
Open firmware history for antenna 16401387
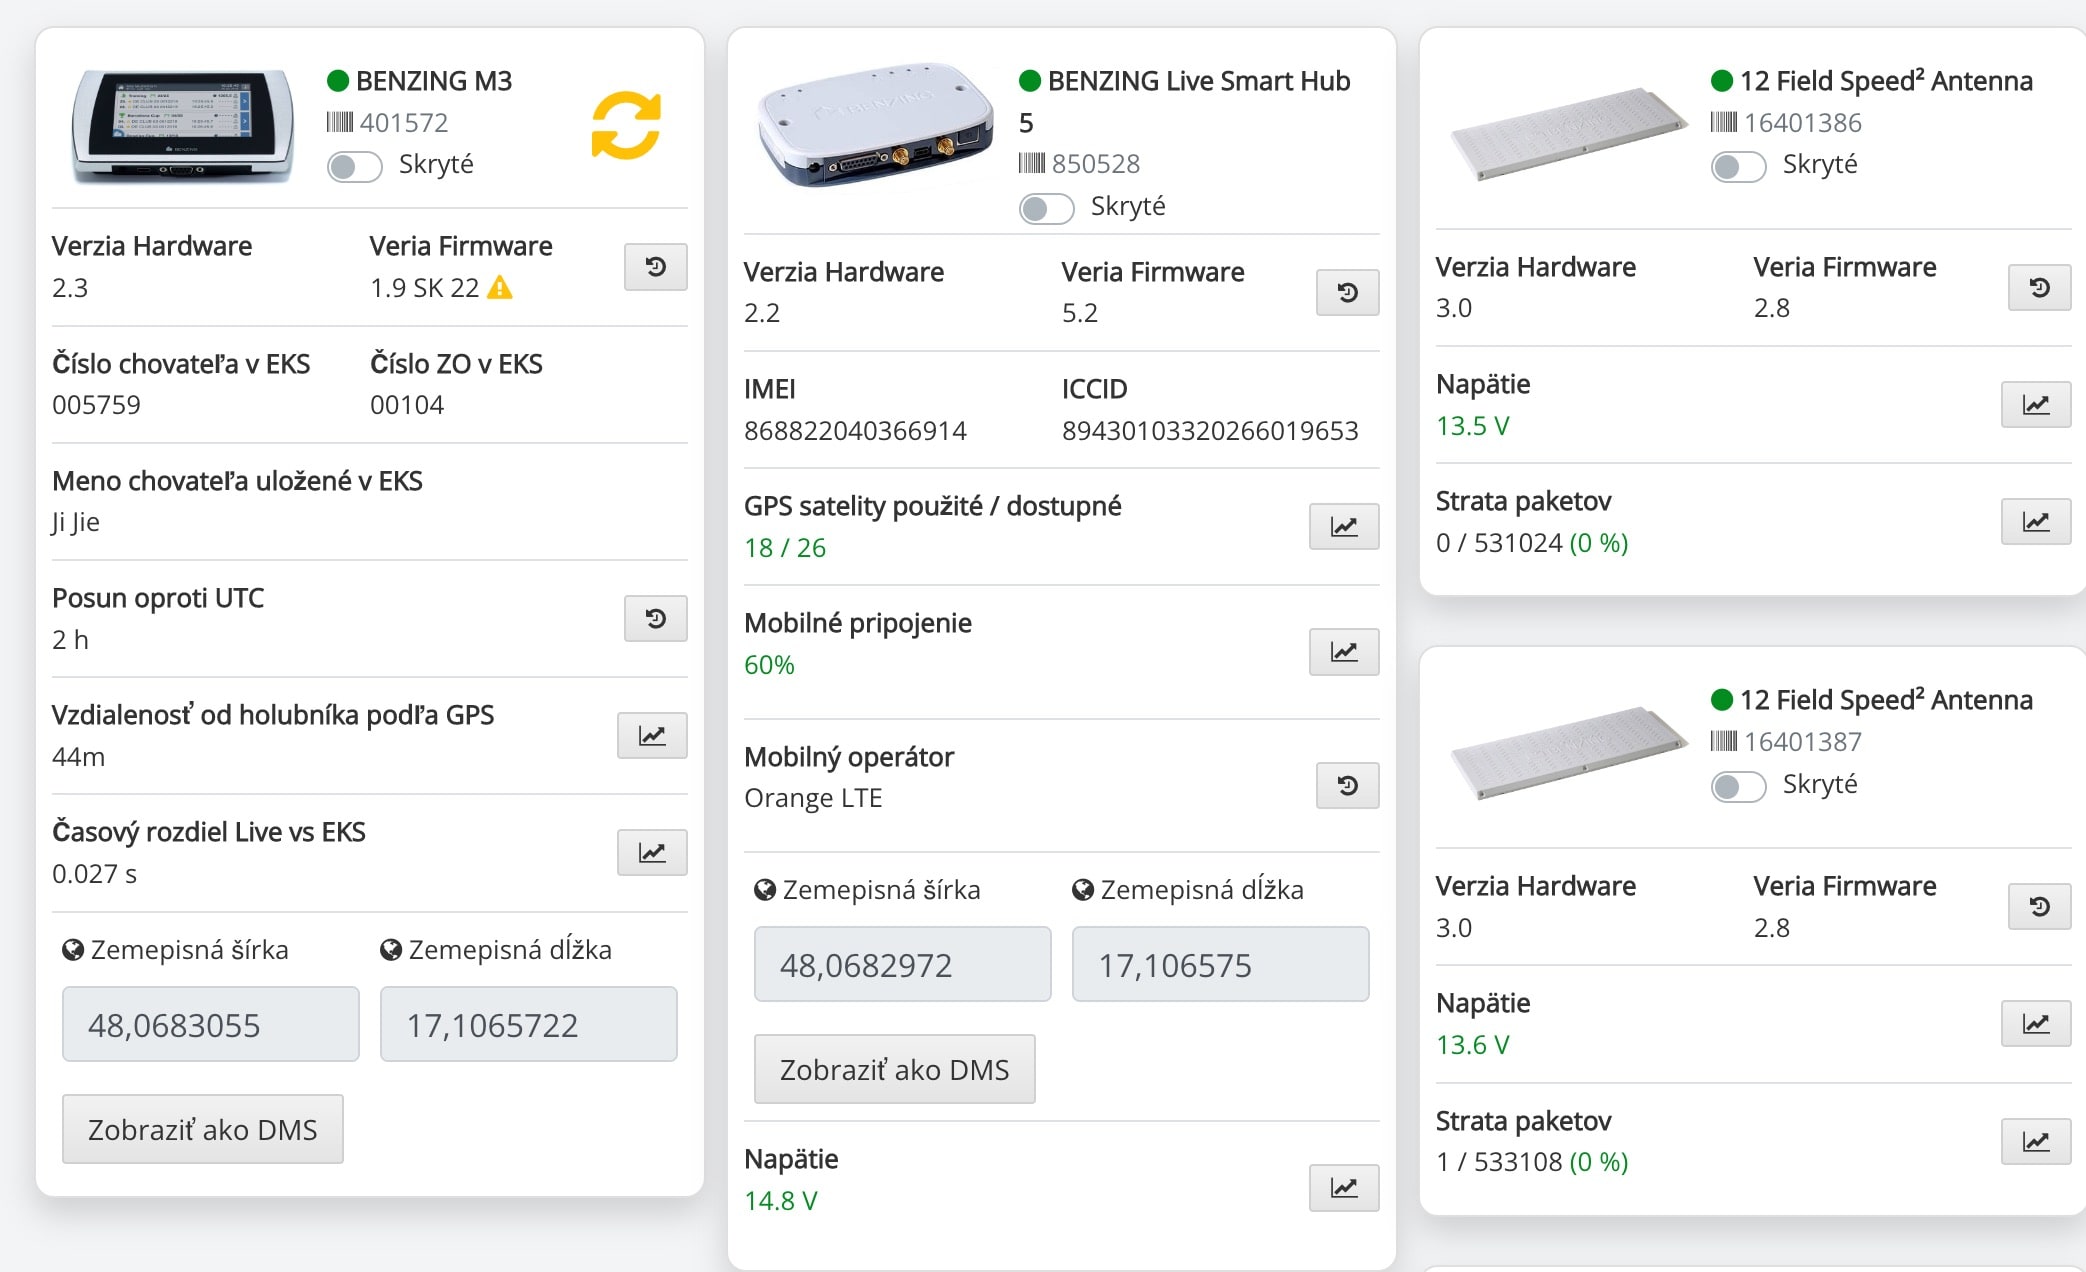tap(2039, 907)
